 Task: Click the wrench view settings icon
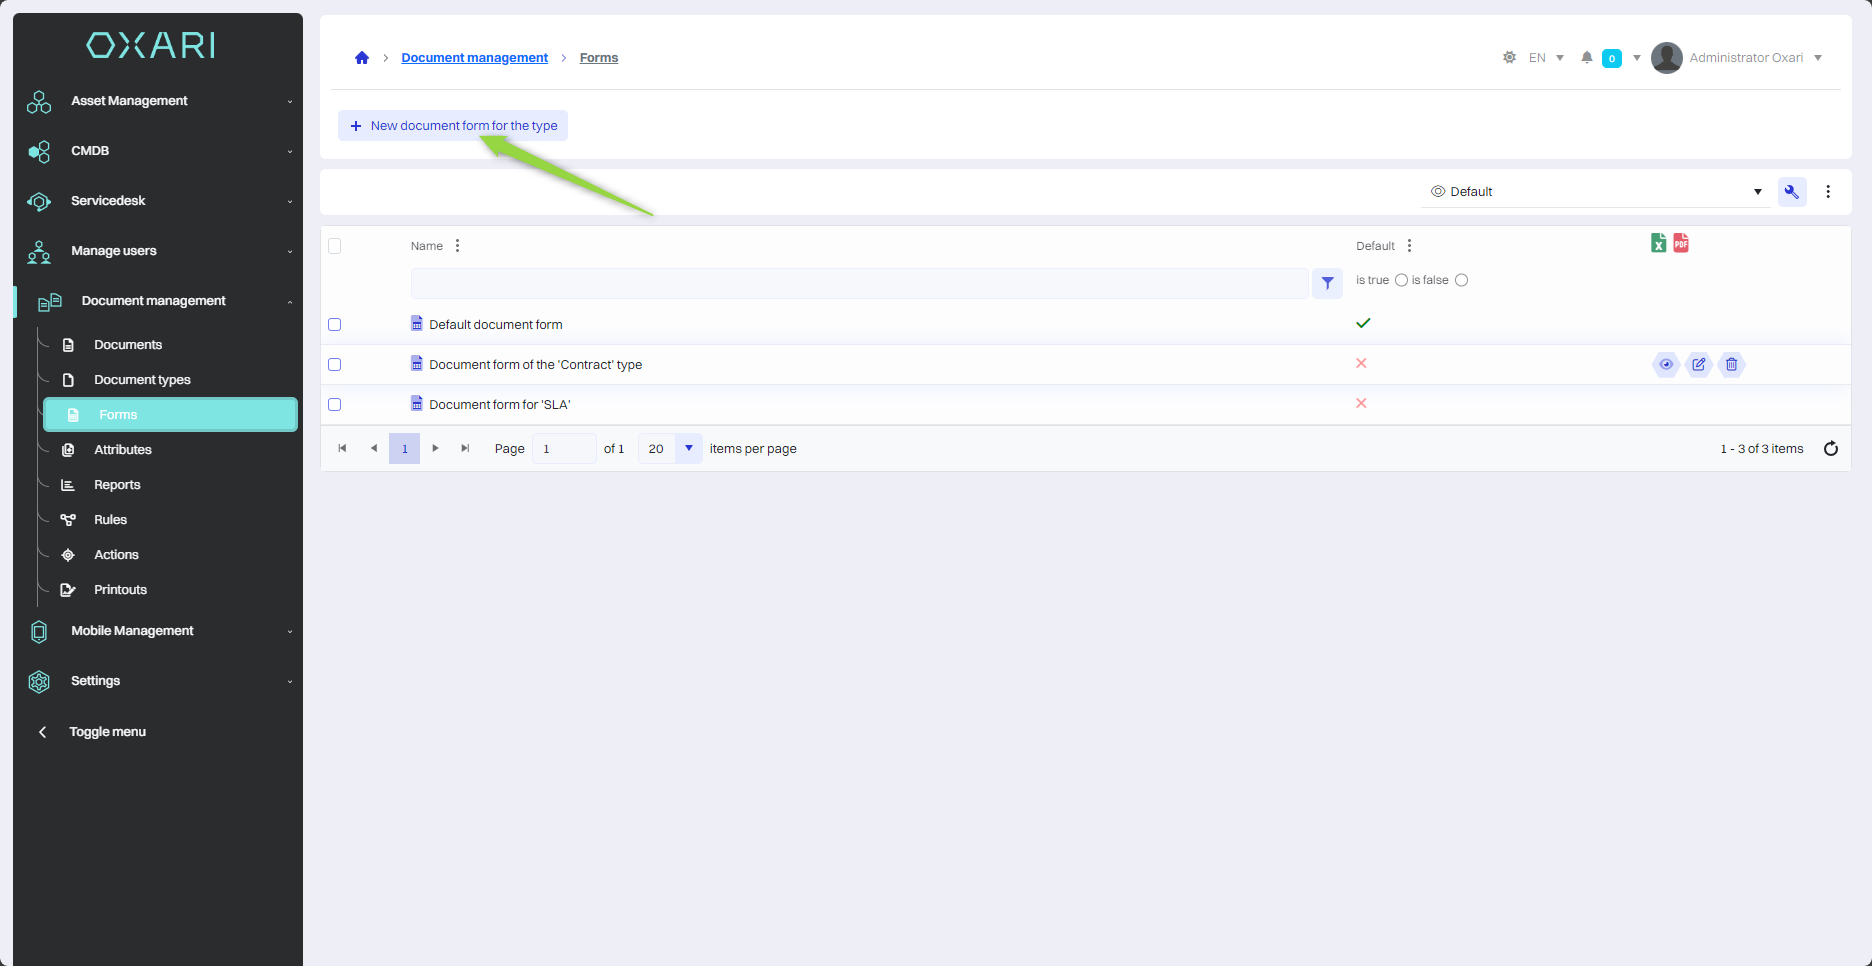click(x=1792, y=192)
